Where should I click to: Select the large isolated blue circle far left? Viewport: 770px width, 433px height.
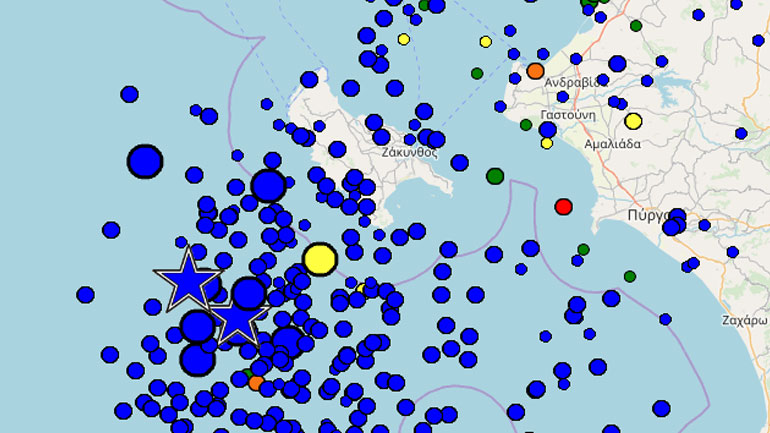(x=145, y=161)
